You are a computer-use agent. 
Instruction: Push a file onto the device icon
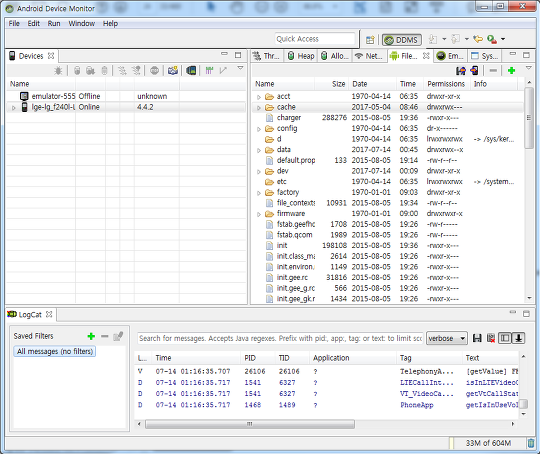[474, 71]
